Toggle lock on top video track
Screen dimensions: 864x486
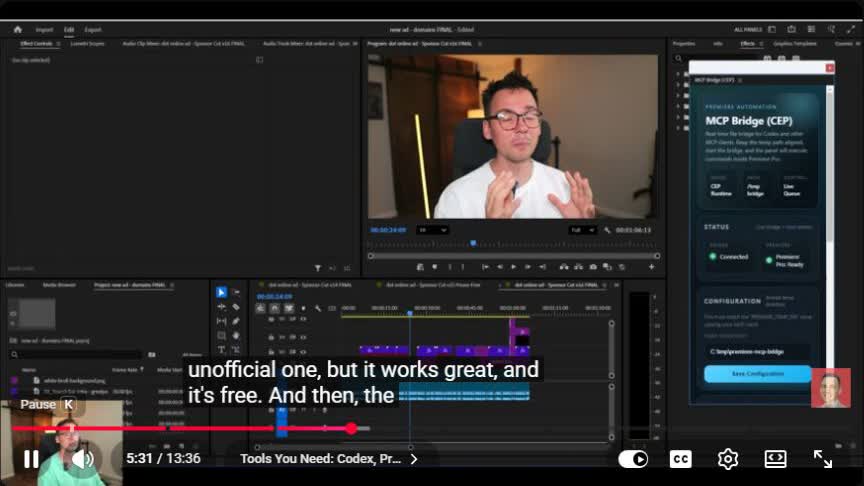[x=271, y=319]
